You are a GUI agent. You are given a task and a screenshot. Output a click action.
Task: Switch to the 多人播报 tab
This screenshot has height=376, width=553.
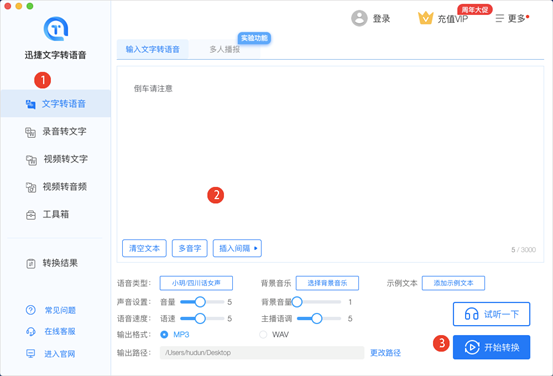tap(225, 49)
